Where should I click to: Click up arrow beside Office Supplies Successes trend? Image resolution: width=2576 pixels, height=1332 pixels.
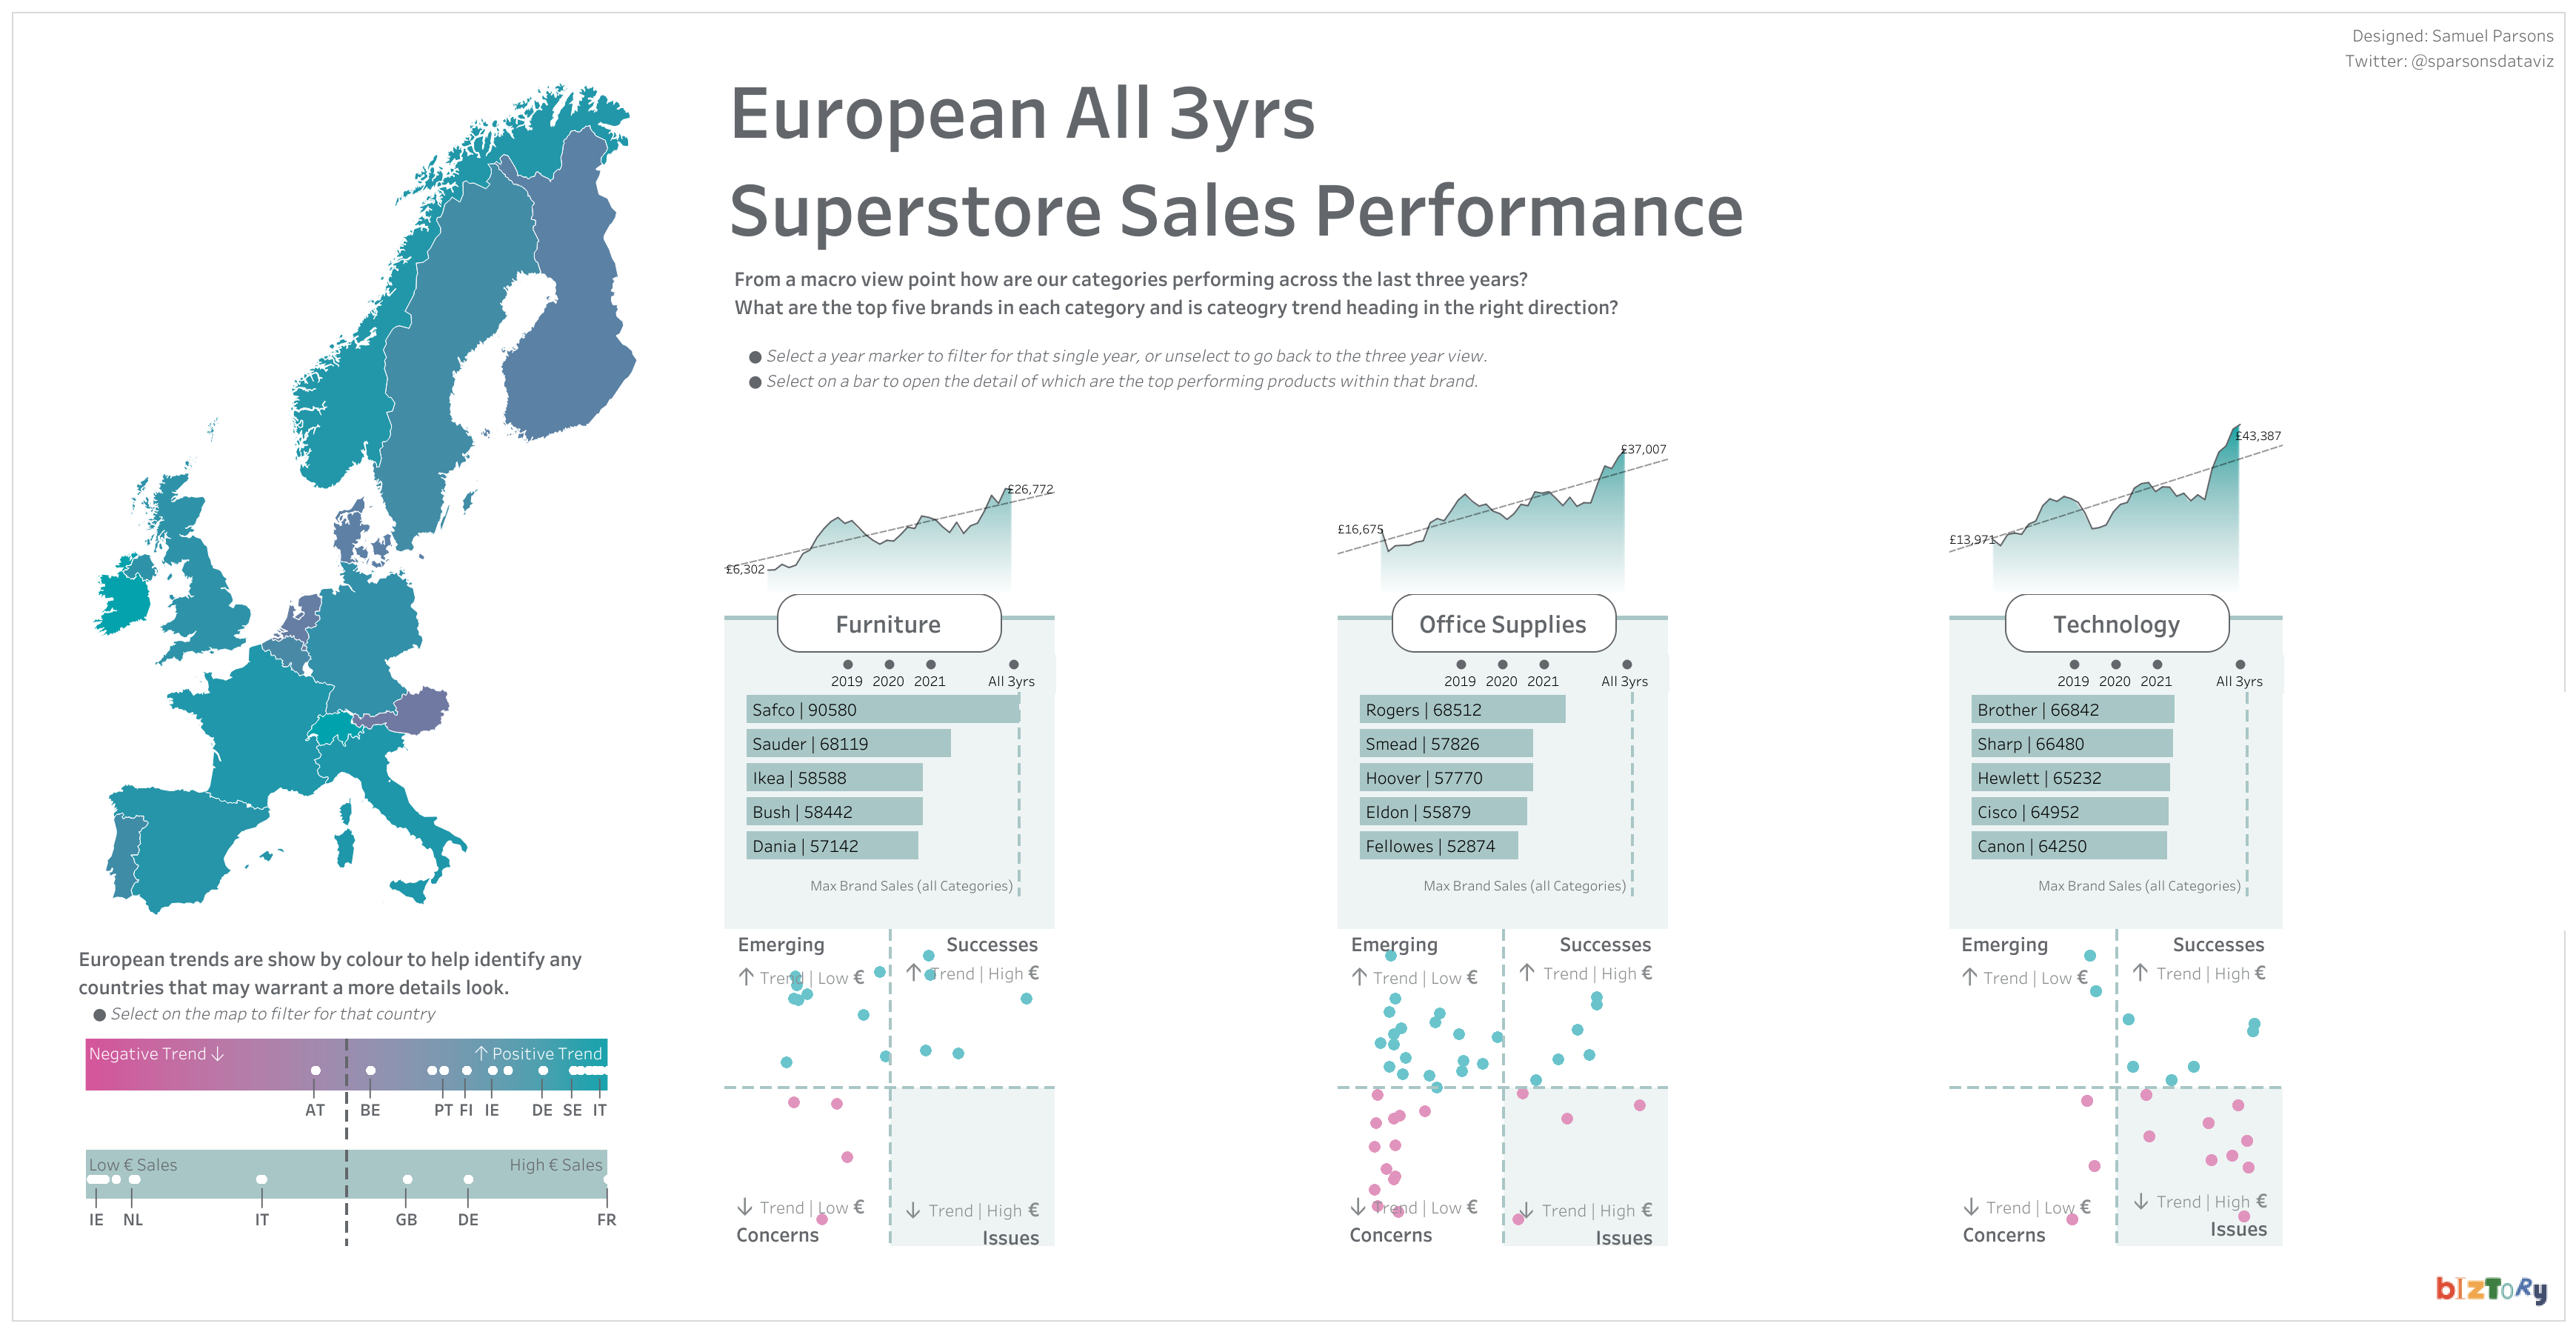pos(1527,972)
